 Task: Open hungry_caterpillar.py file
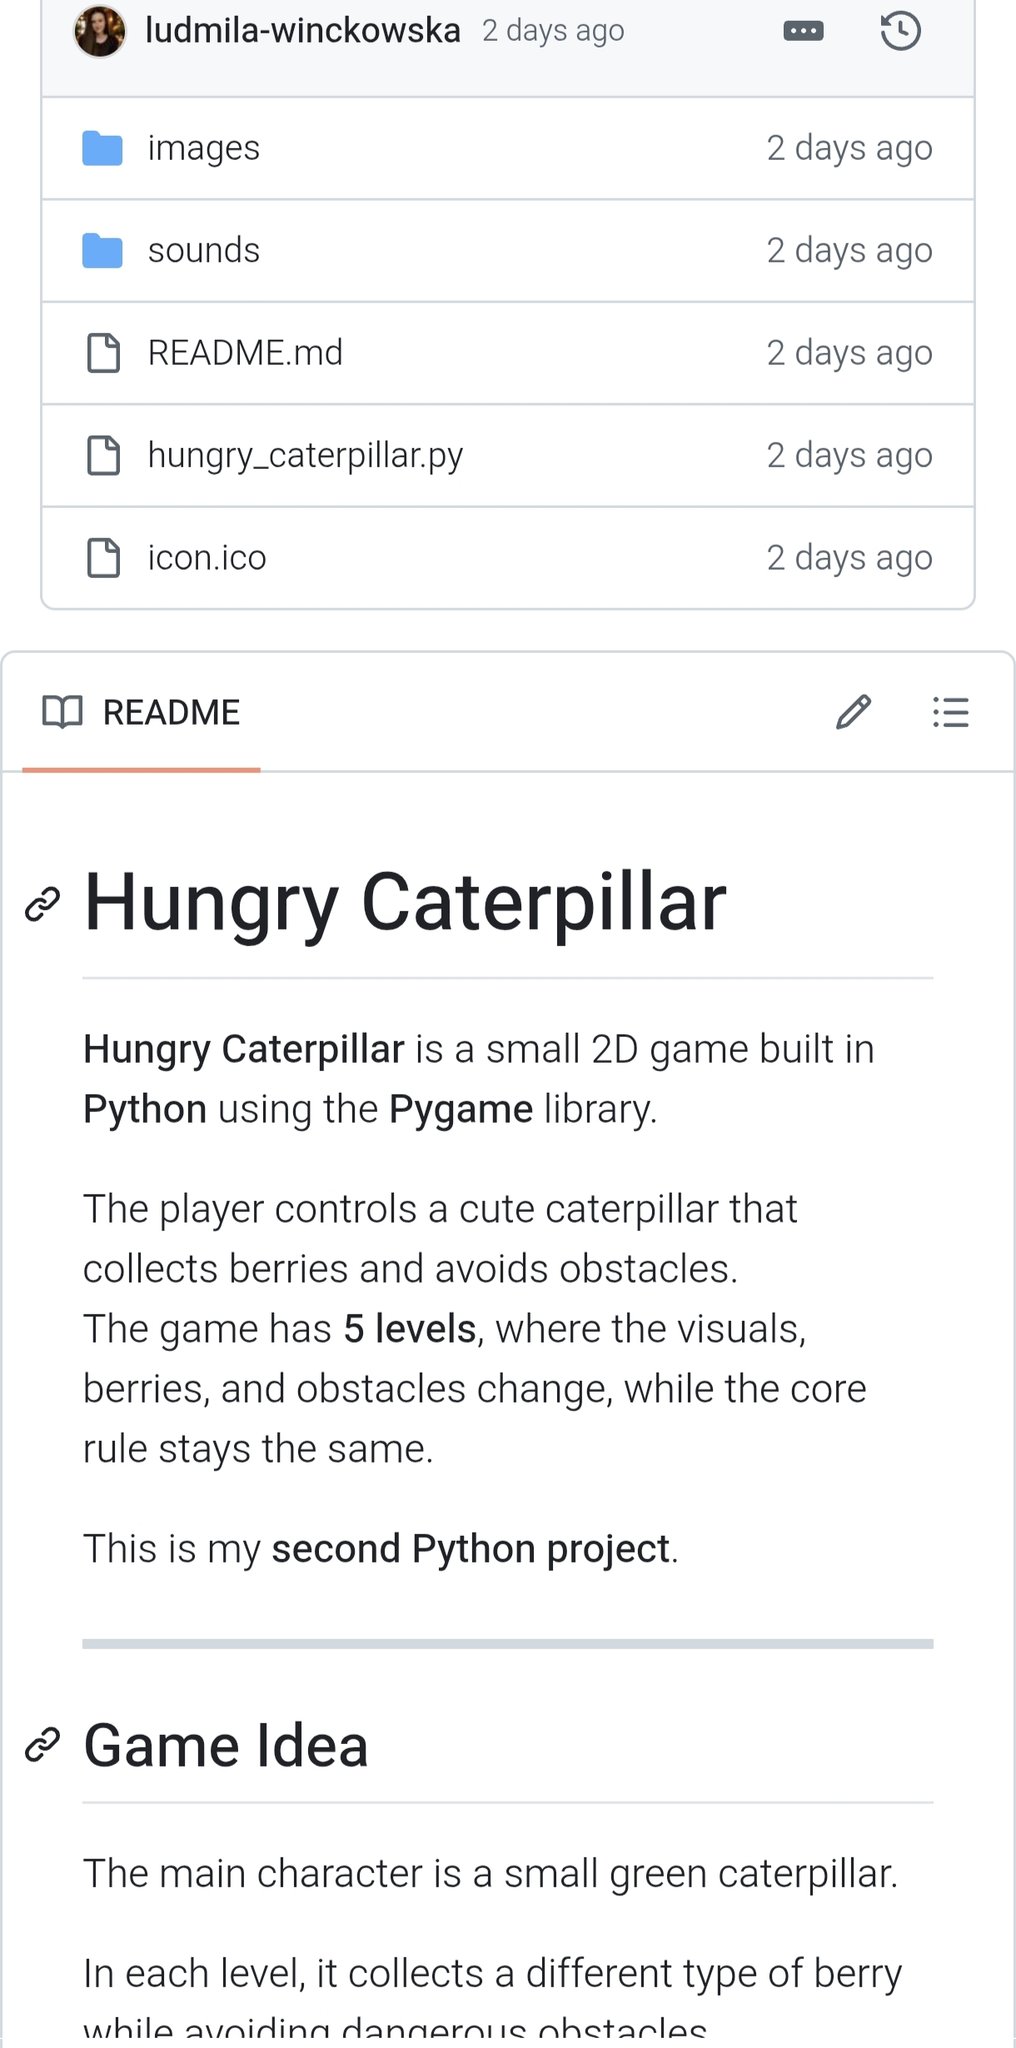[305, 455]
